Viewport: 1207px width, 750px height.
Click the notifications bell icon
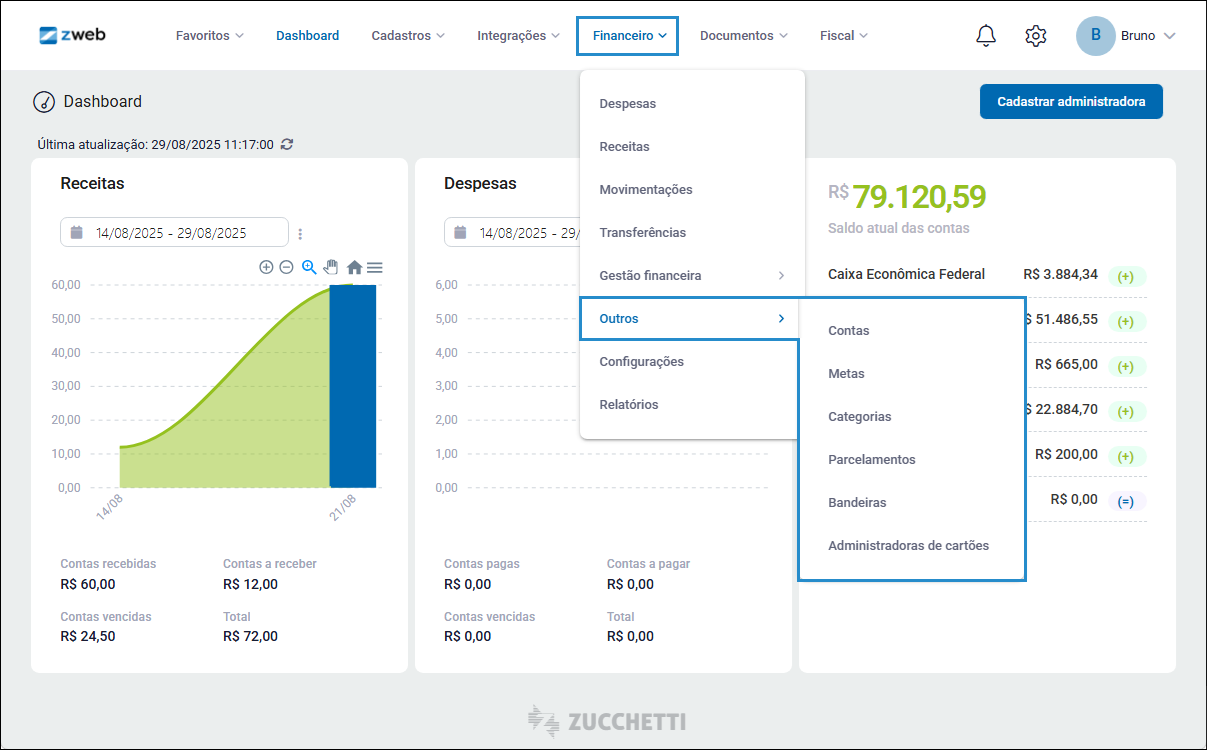tap(986, 36)
